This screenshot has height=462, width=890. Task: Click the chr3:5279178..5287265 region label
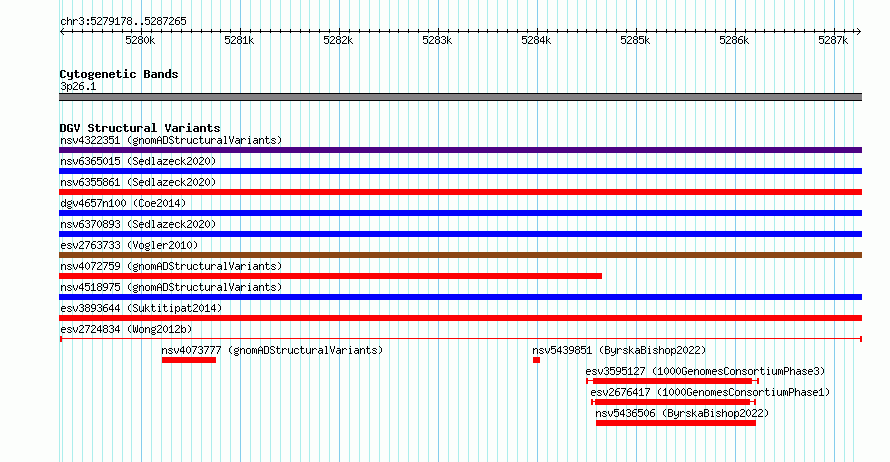123,21
